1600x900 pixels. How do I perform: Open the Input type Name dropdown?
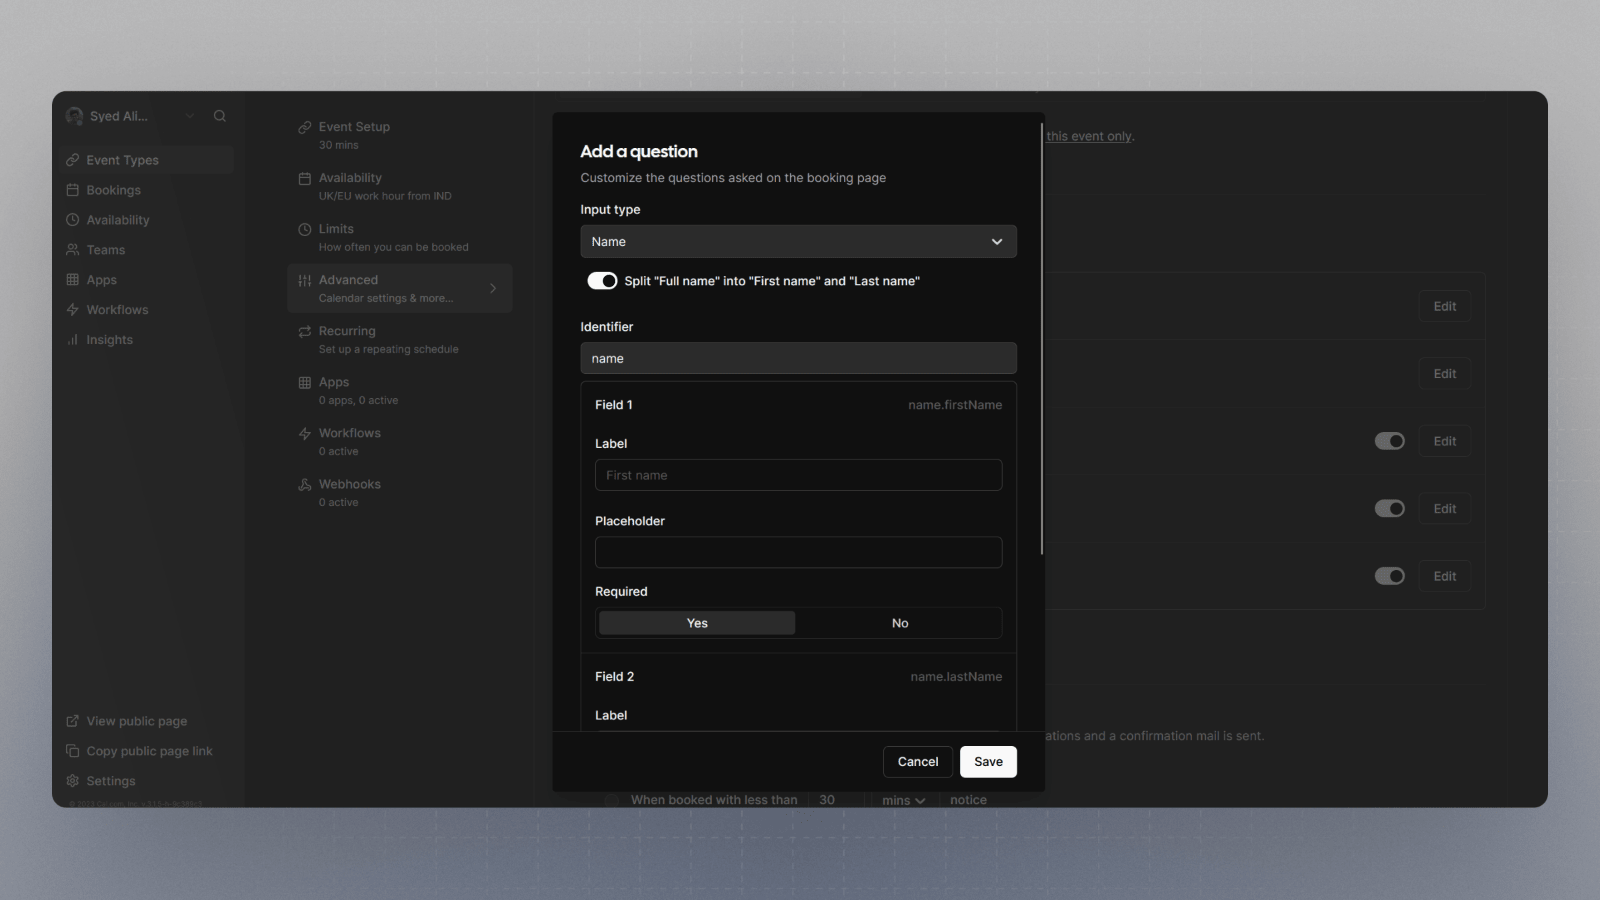point(798,241)
